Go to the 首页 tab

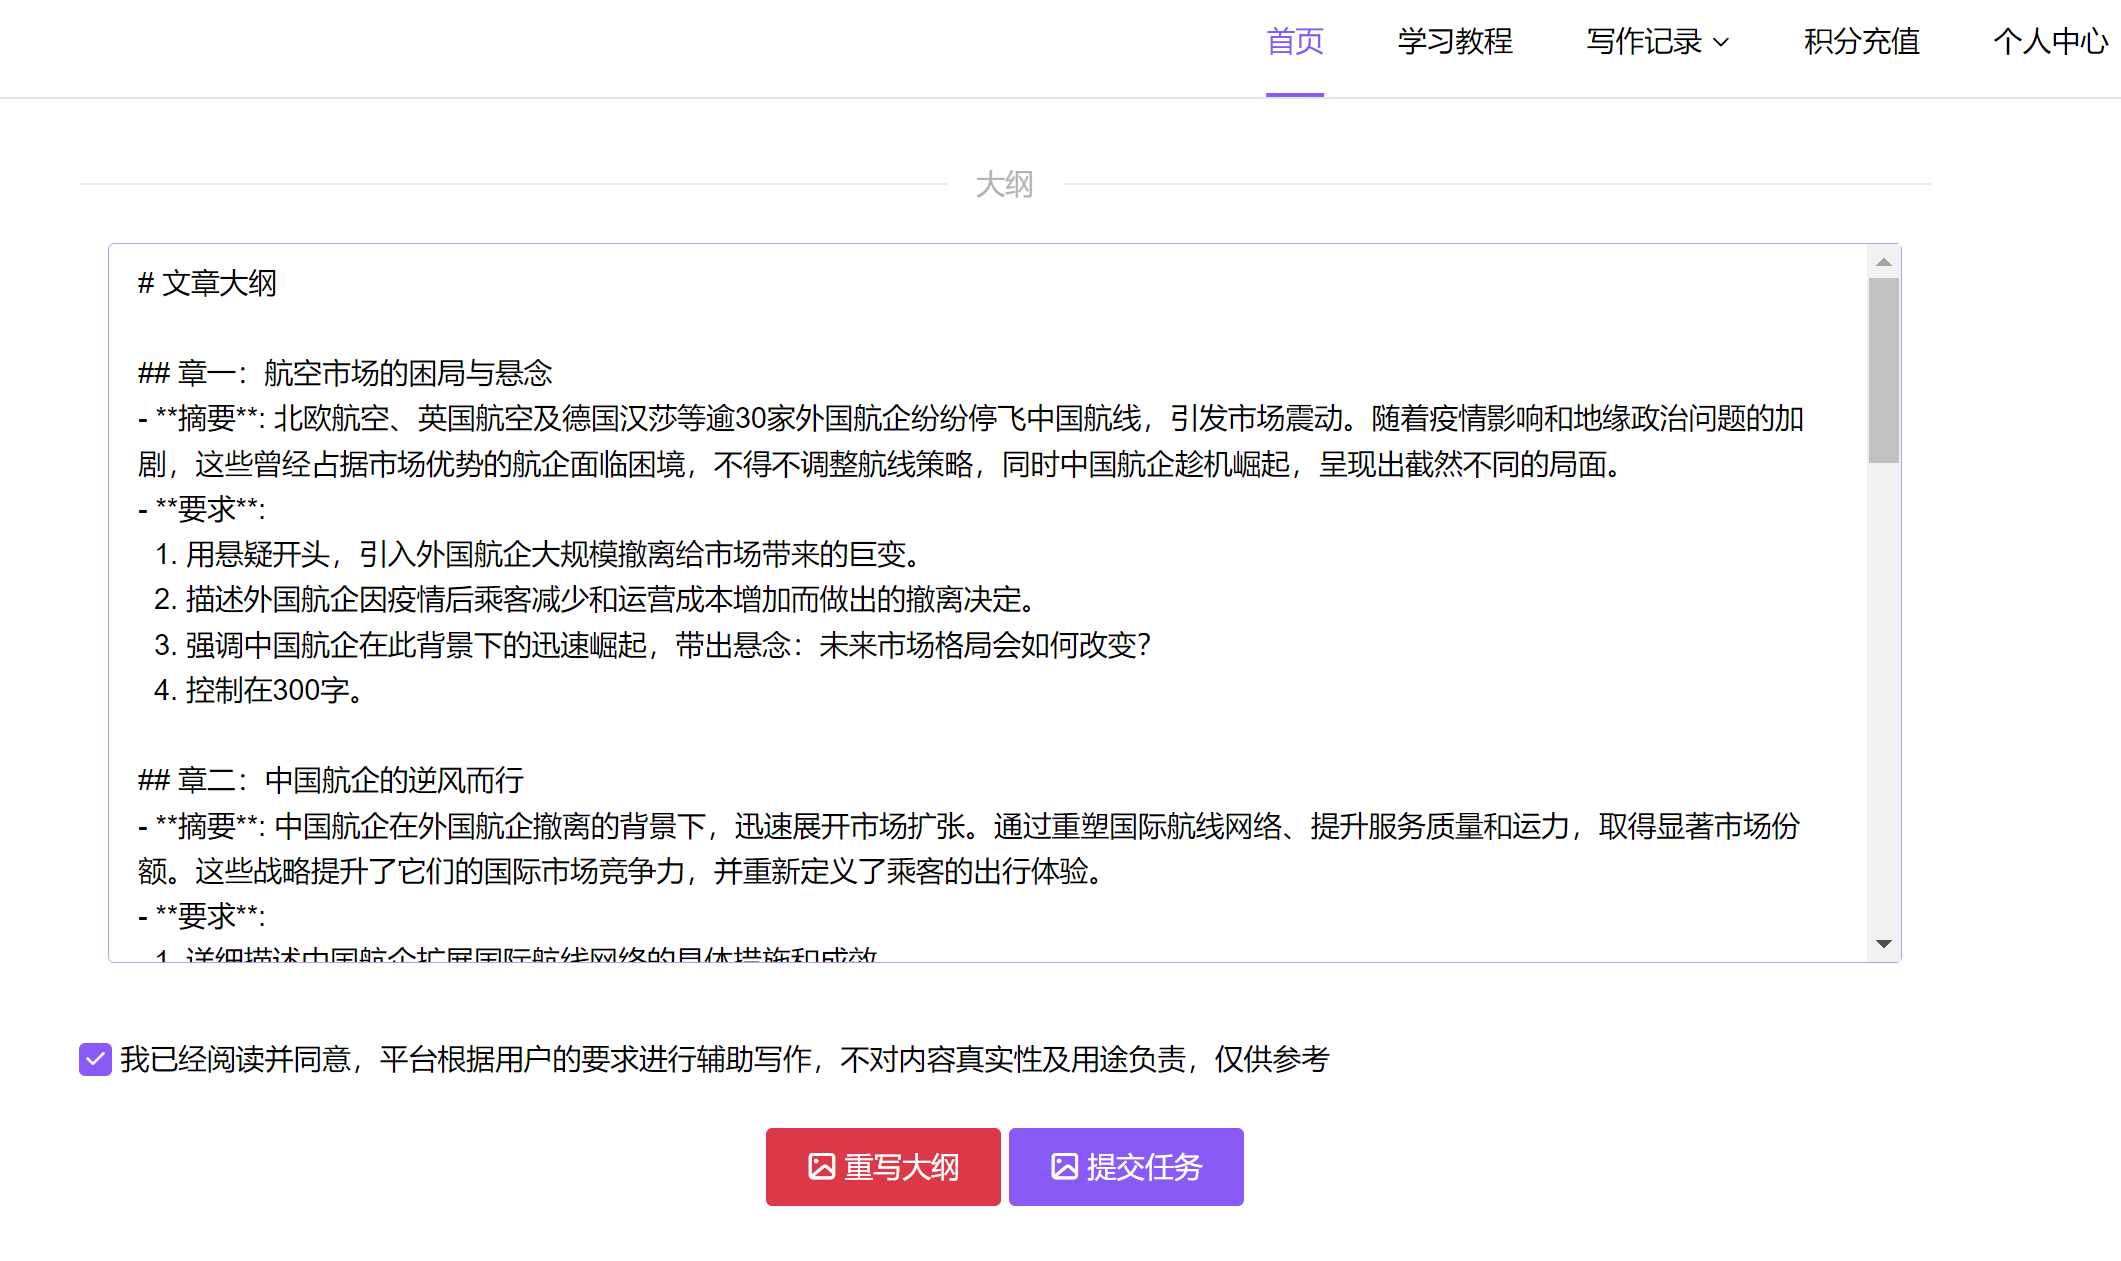tap(1294, 42)
